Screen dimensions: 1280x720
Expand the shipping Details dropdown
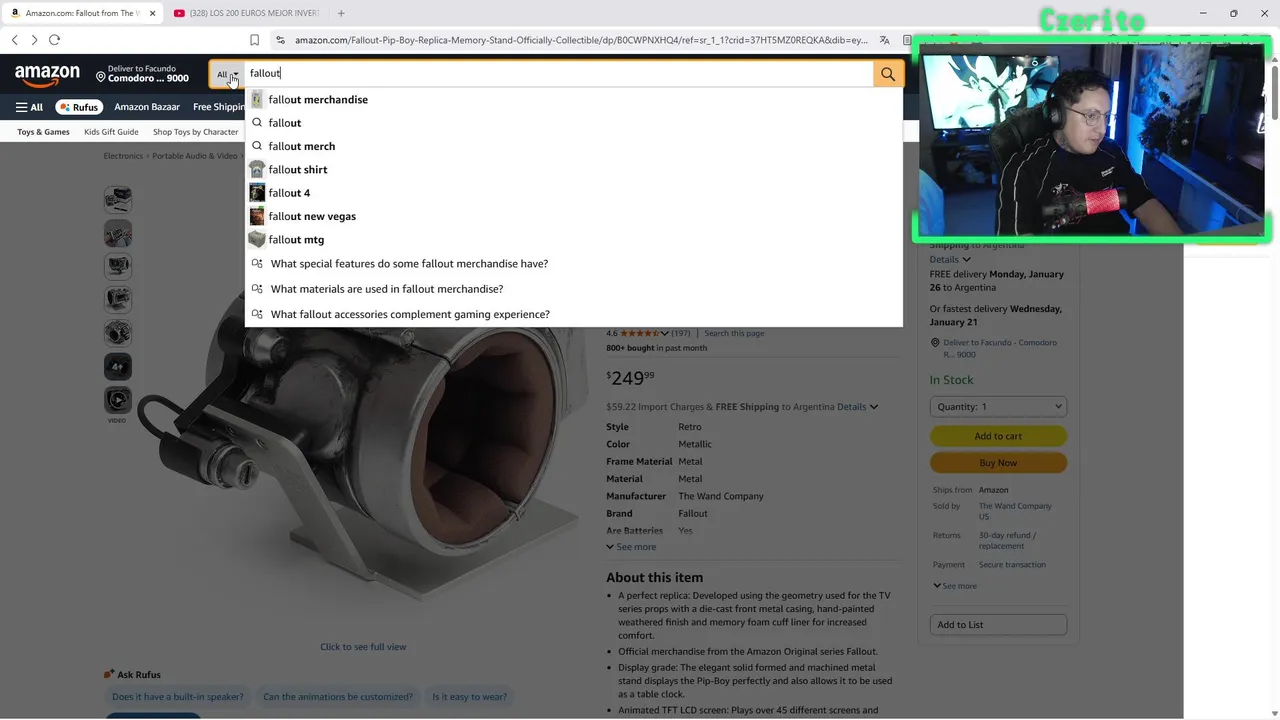coord(950,259)
